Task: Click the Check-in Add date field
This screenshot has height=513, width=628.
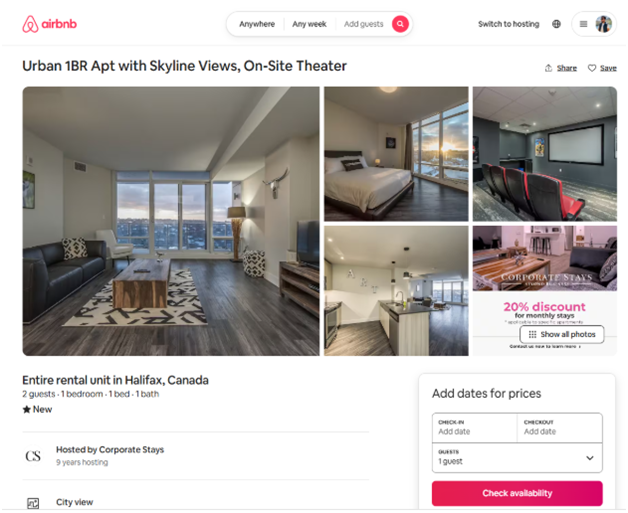Action: [475, 428]
